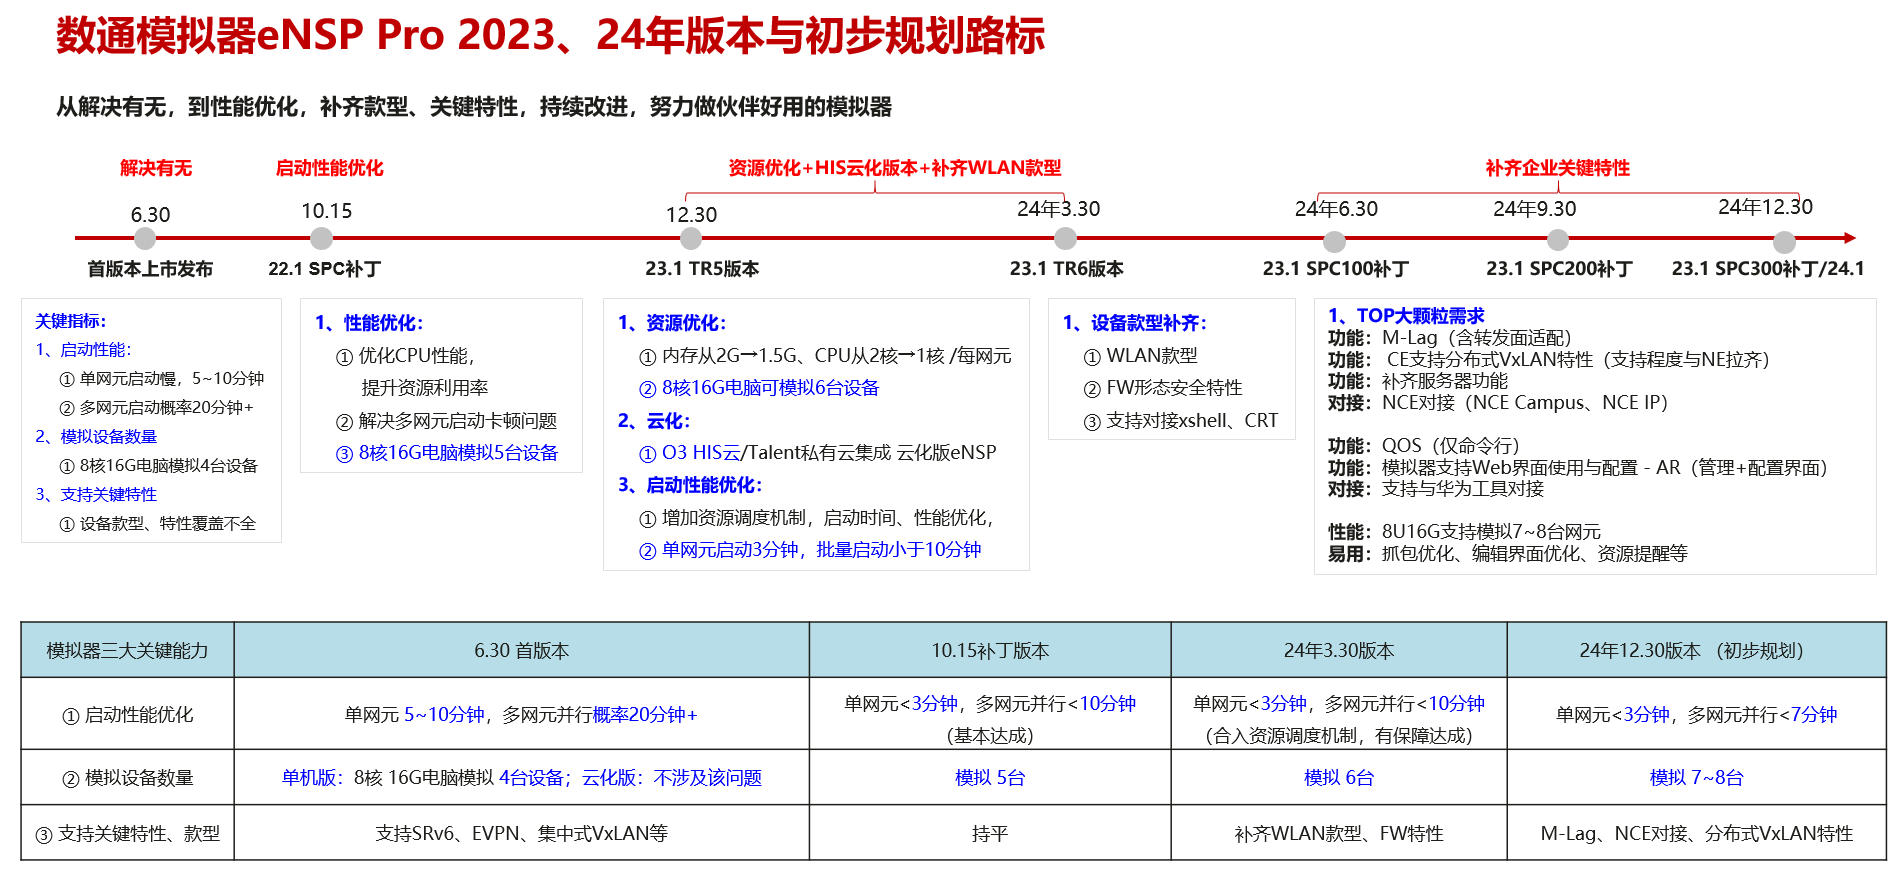
Task: Click the red label 启动性能优化
Action: [x=330, y=168]
